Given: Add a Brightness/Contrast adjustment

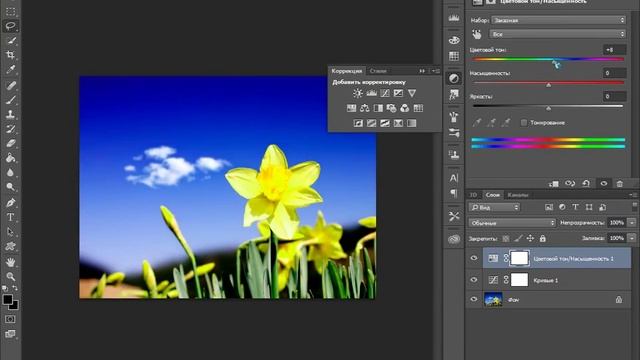Looking at the screenshot, I should tap(358, 93).
